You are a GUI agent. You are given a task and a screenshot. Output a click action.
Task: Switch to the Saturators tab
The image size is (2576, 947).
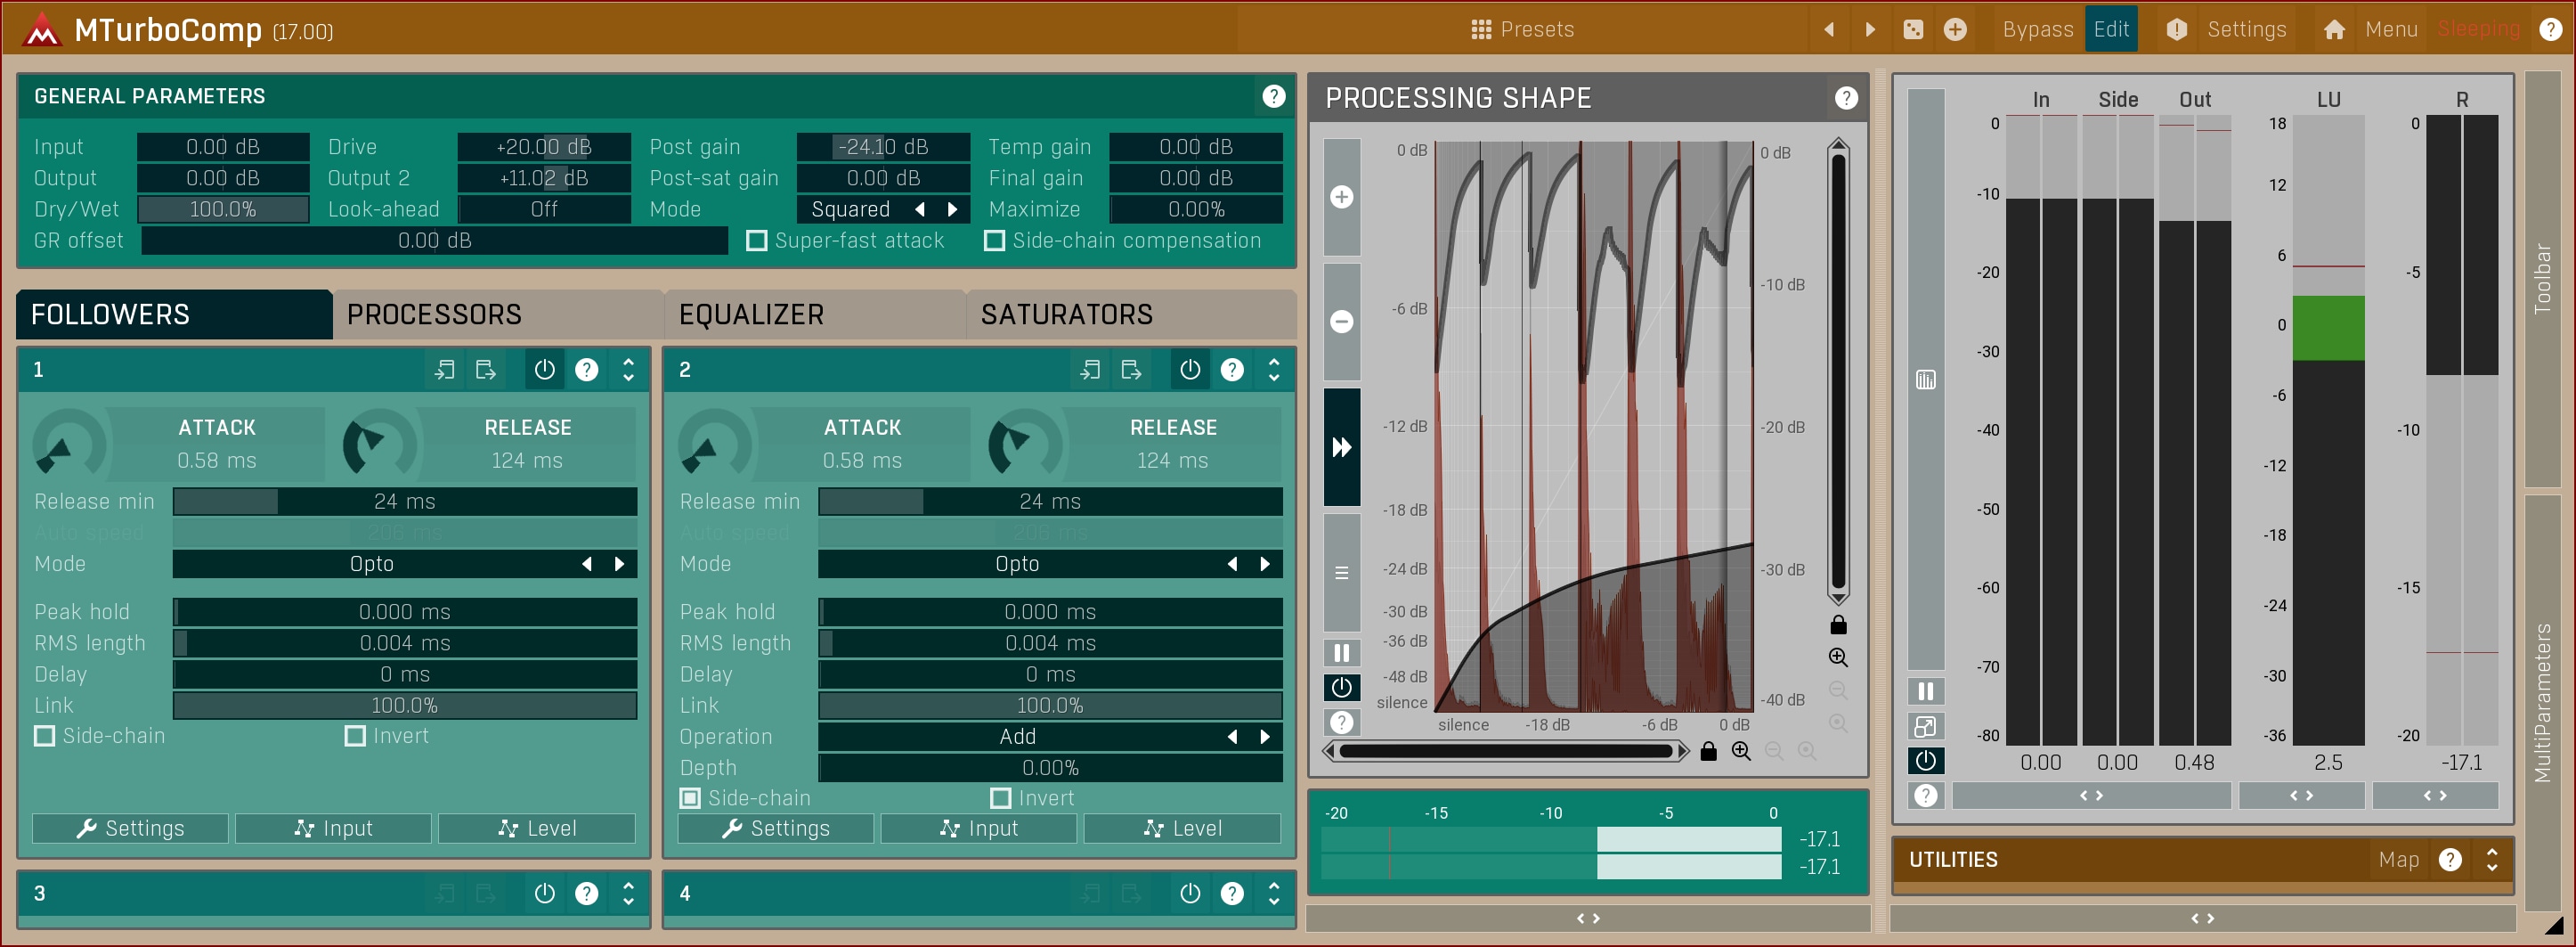(x=1066, y=315)
